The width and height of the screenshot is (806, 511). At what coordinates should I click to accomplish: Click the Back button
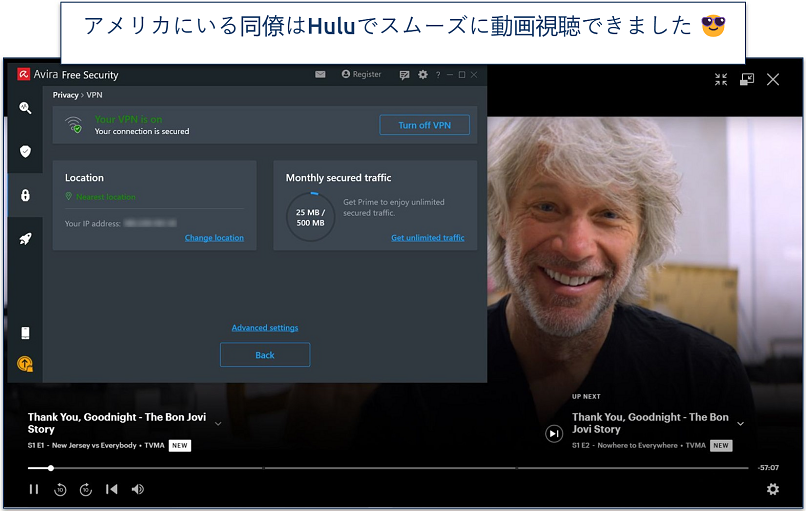click(x=265, y=355)
